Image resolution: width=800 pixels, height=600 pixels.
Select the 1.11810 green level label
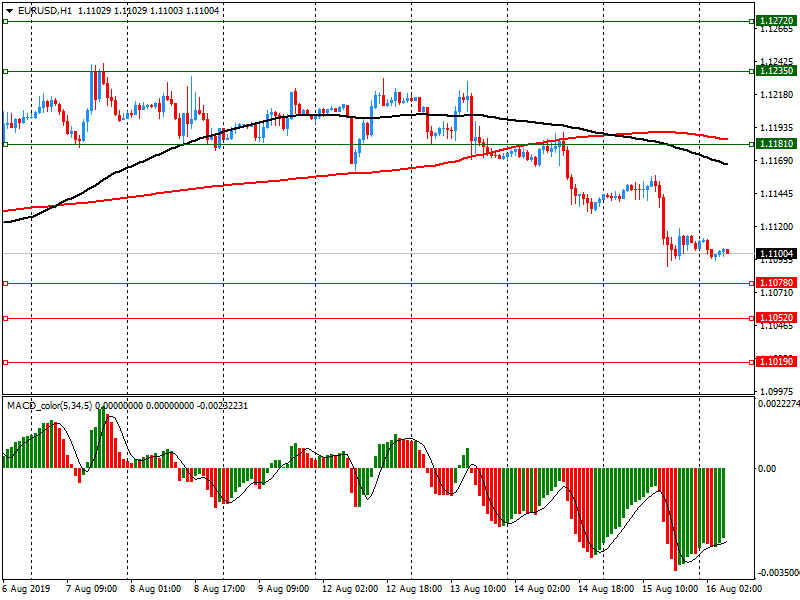point(776,144)
